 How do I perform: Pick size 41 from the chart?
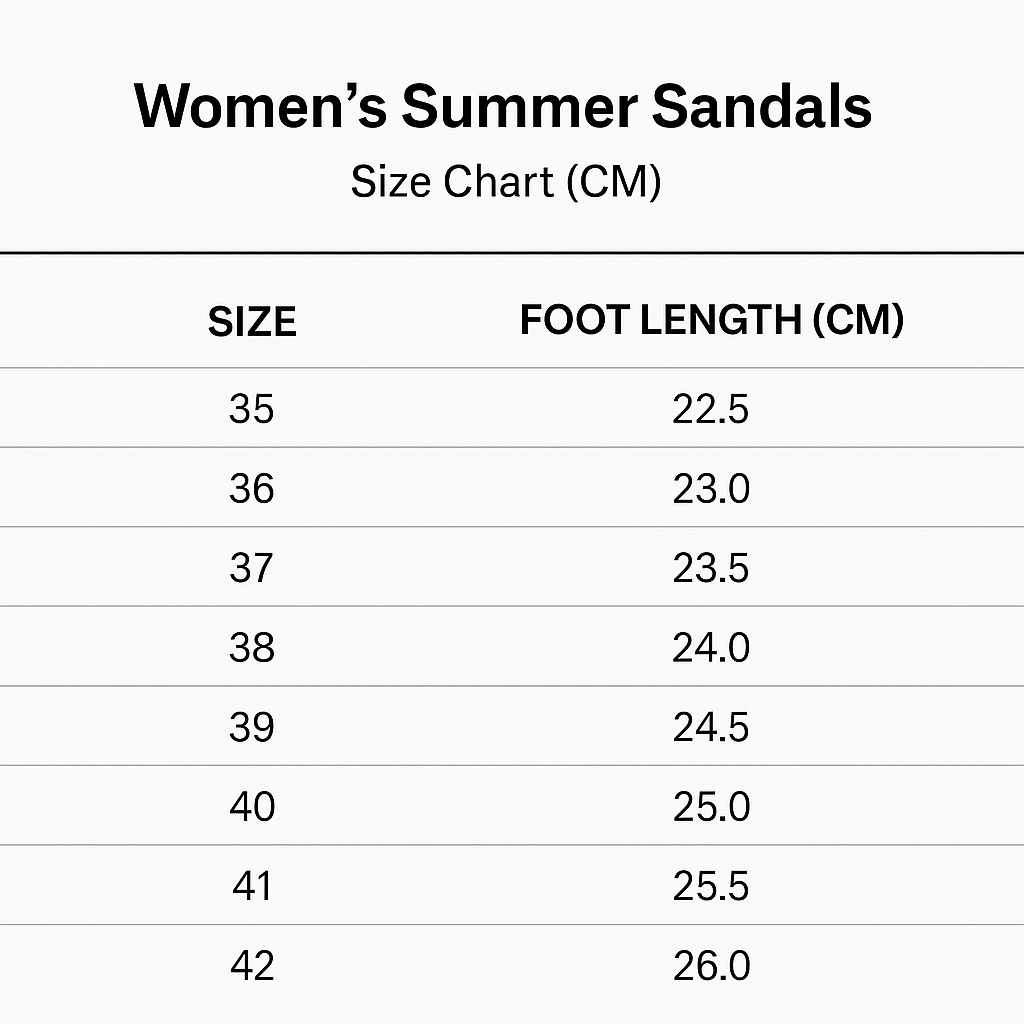click(251, 886)
